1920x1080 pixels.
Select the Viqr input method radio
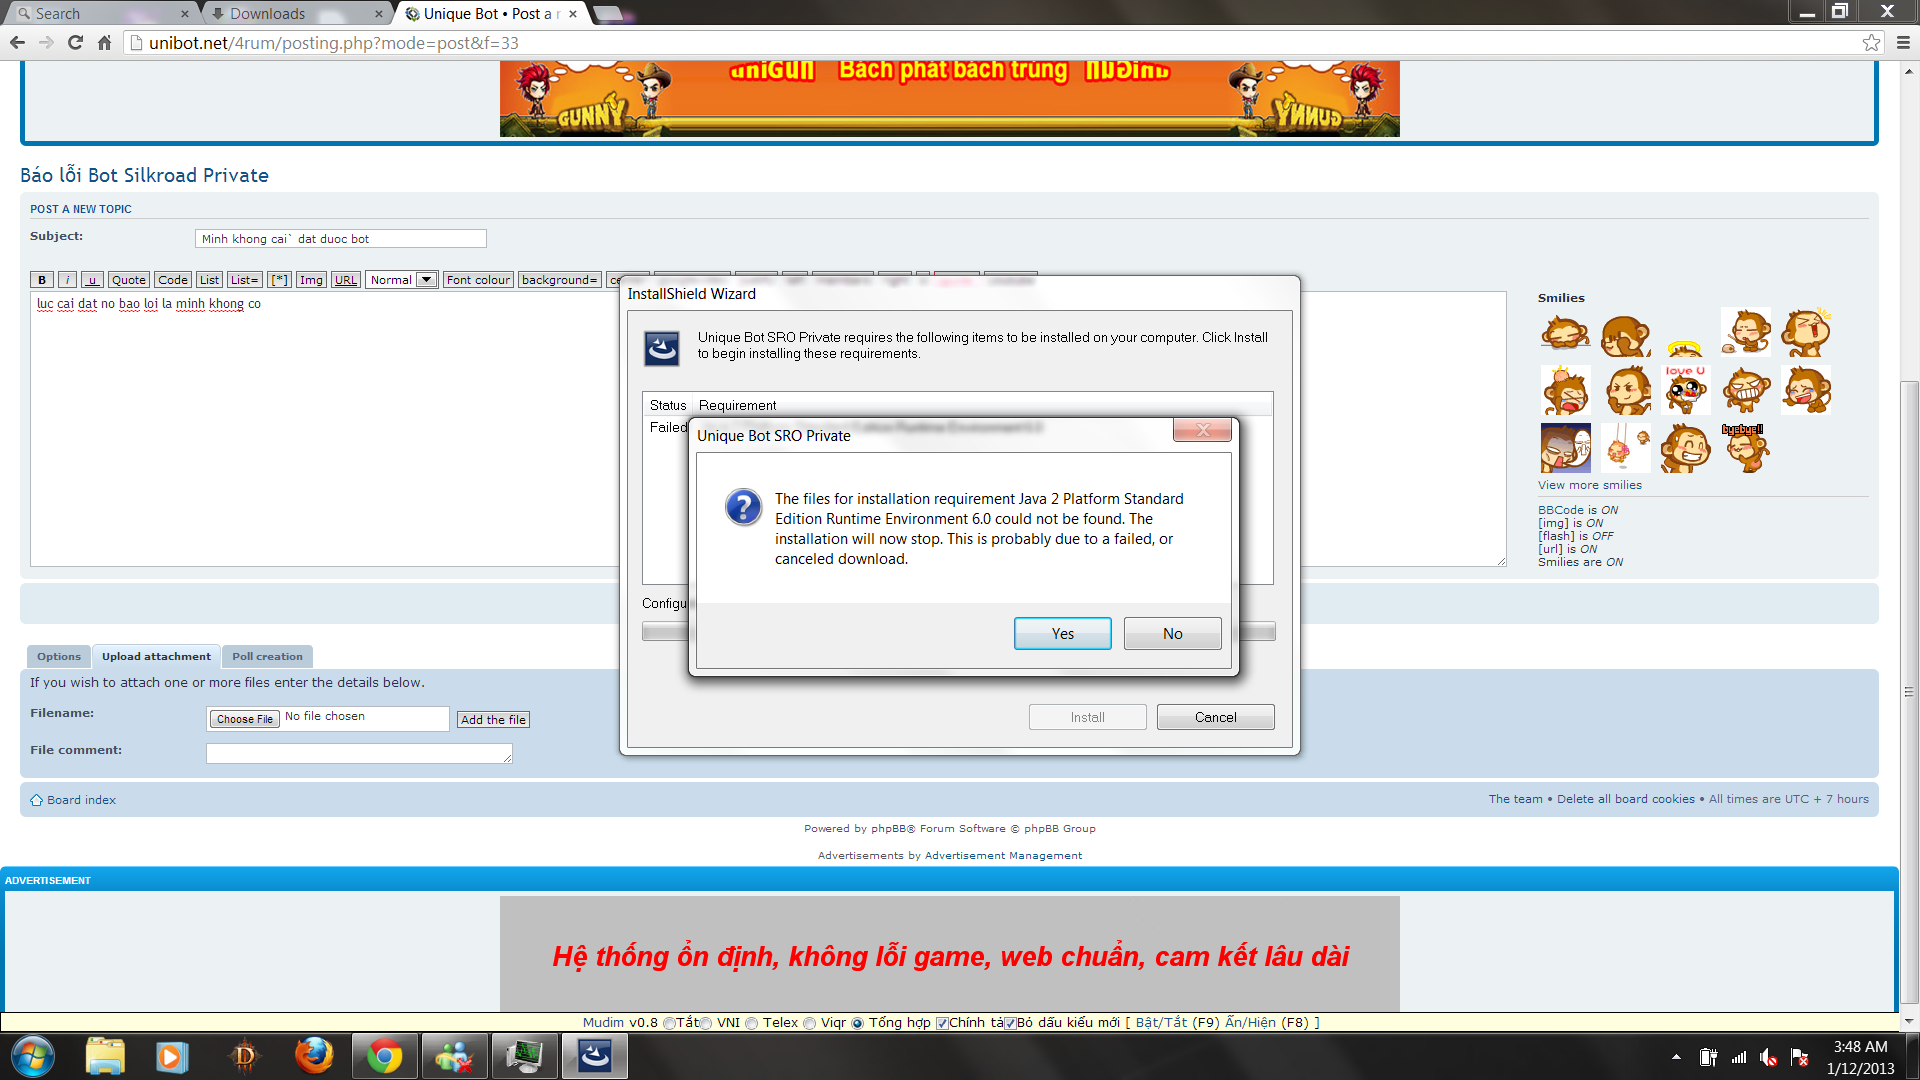coord(810,1023)
